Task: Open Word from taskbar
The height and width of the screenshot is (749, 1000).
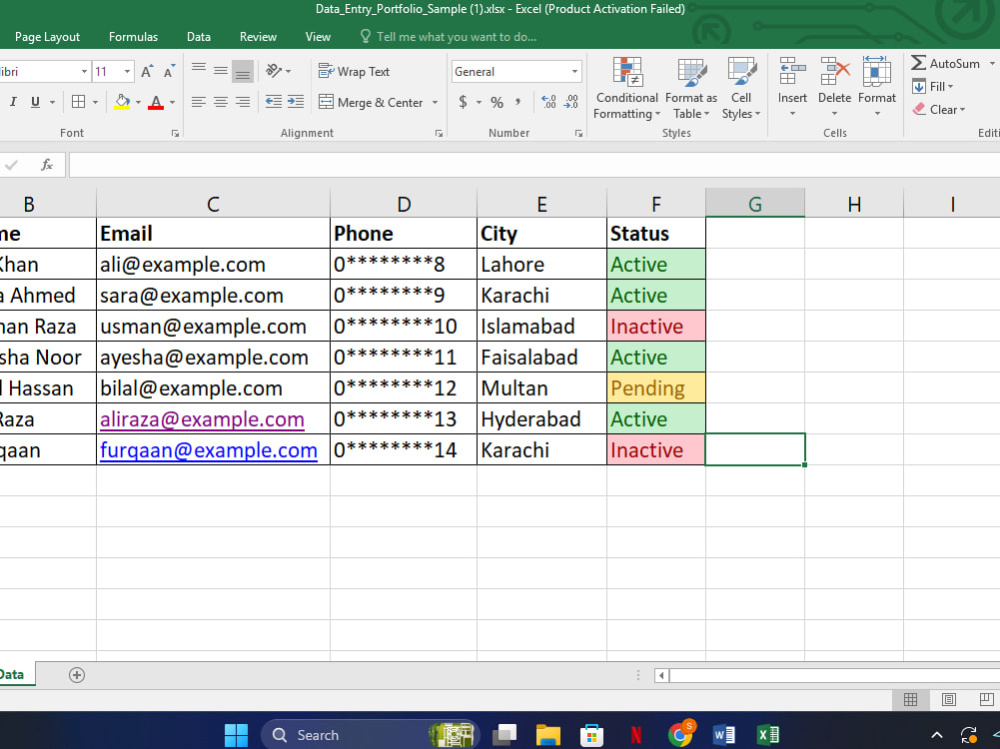Action: [723, 735]
